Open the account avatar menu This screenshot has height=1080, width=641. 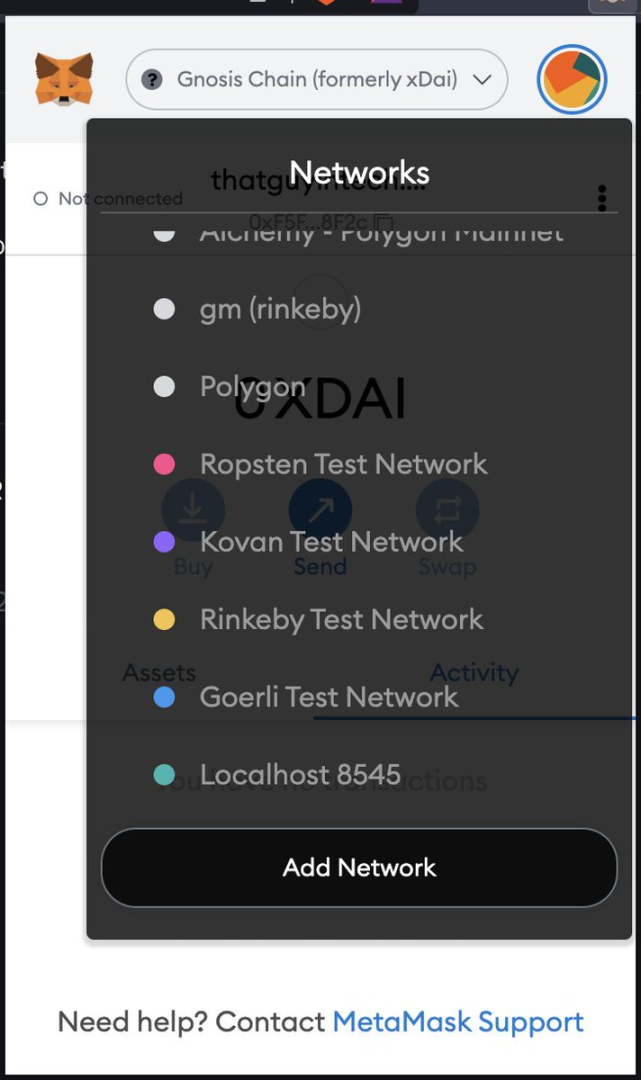coord(572,79)
